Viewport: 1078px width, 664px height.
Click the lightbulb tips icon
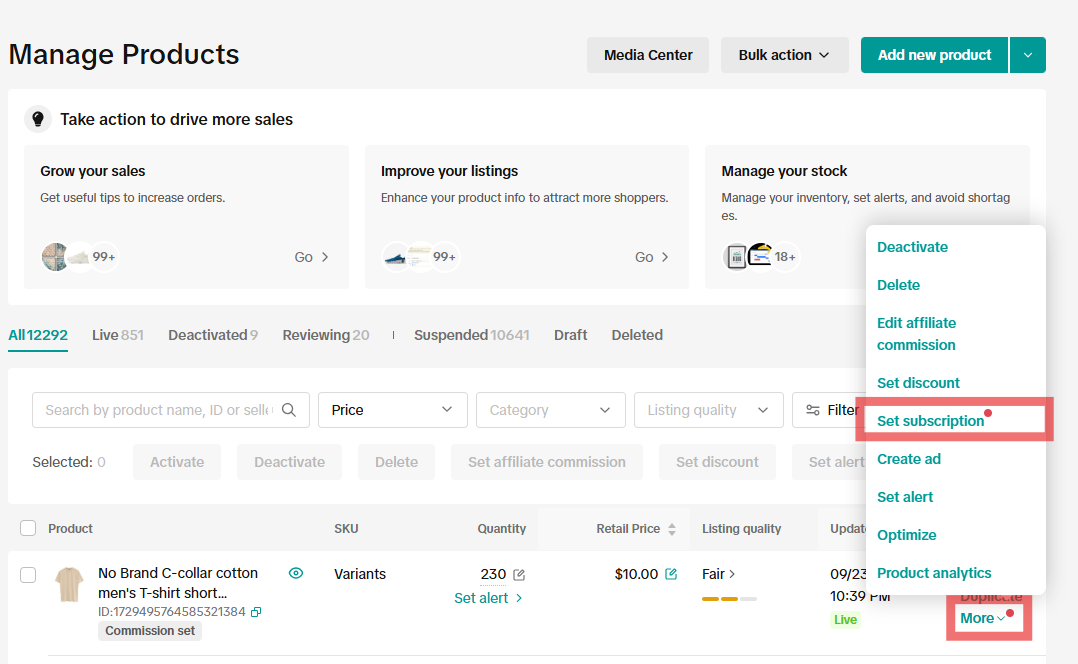(x=38, y=119)
